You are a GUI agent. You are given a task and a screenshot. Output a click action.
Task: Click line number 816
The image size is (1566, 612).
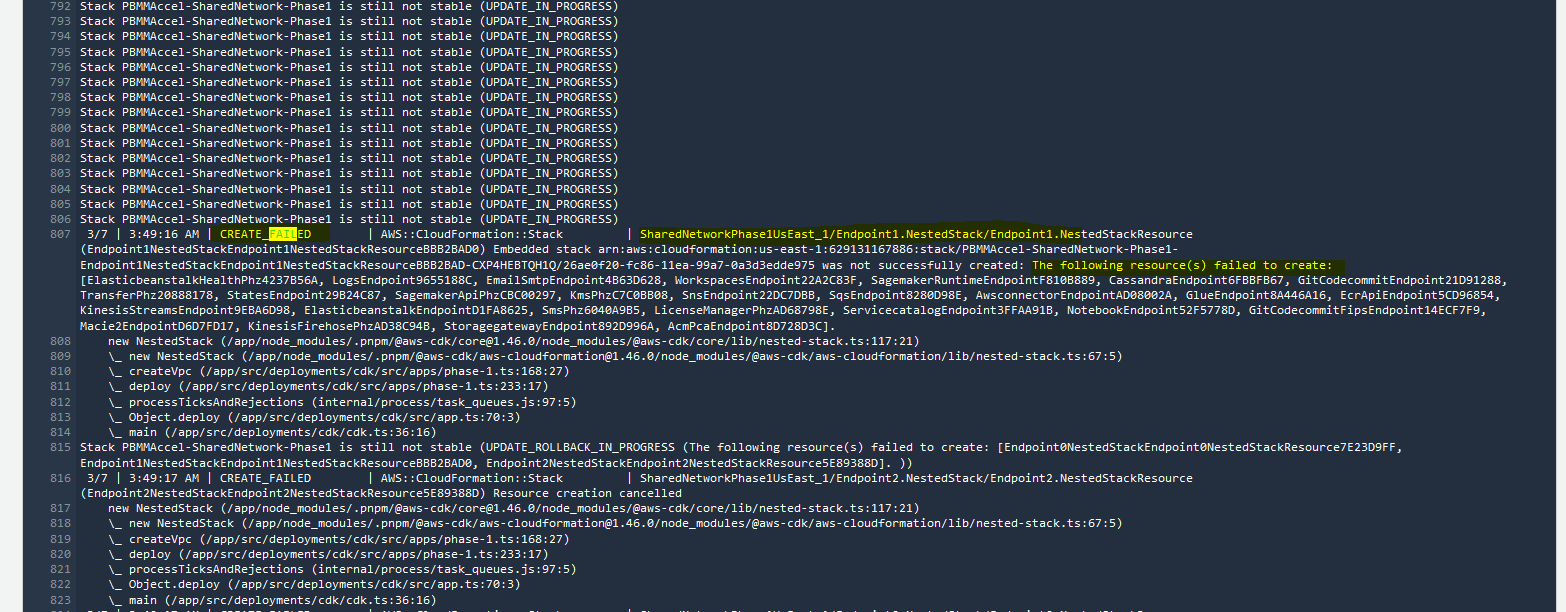(60, 478)
